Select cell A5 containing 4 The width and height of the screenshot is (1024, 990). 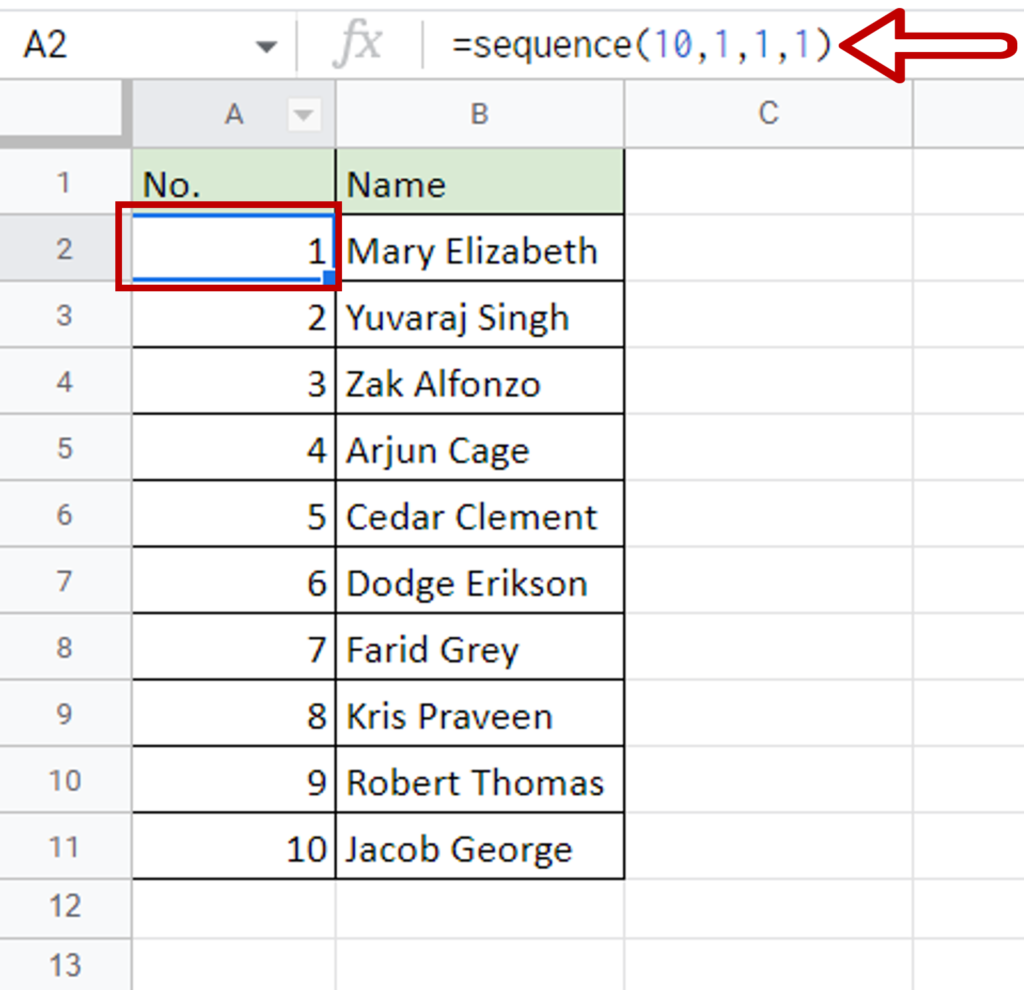(234, 448)
